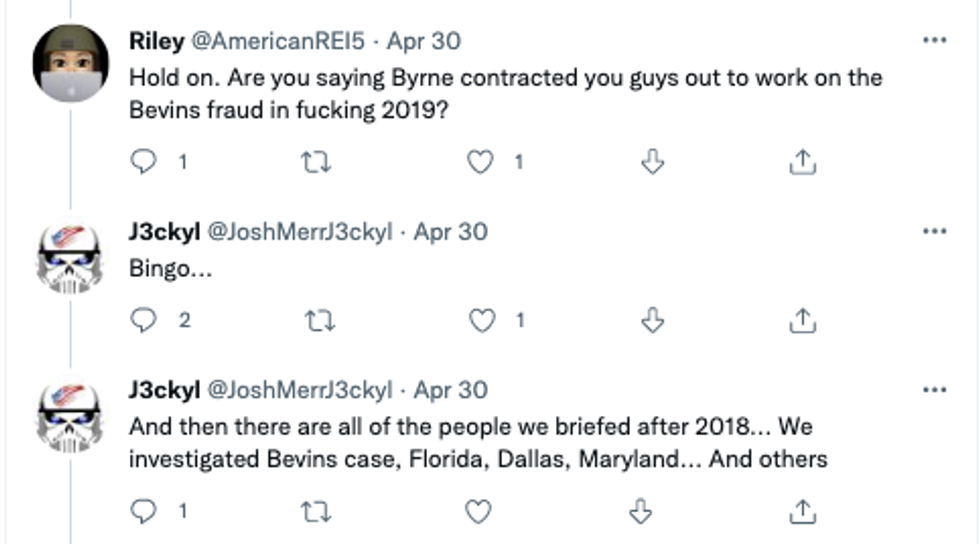Open Riley's profile picture
Image resolution: width=980 pixels, height=544 pixels.
[x=72, y=63]
